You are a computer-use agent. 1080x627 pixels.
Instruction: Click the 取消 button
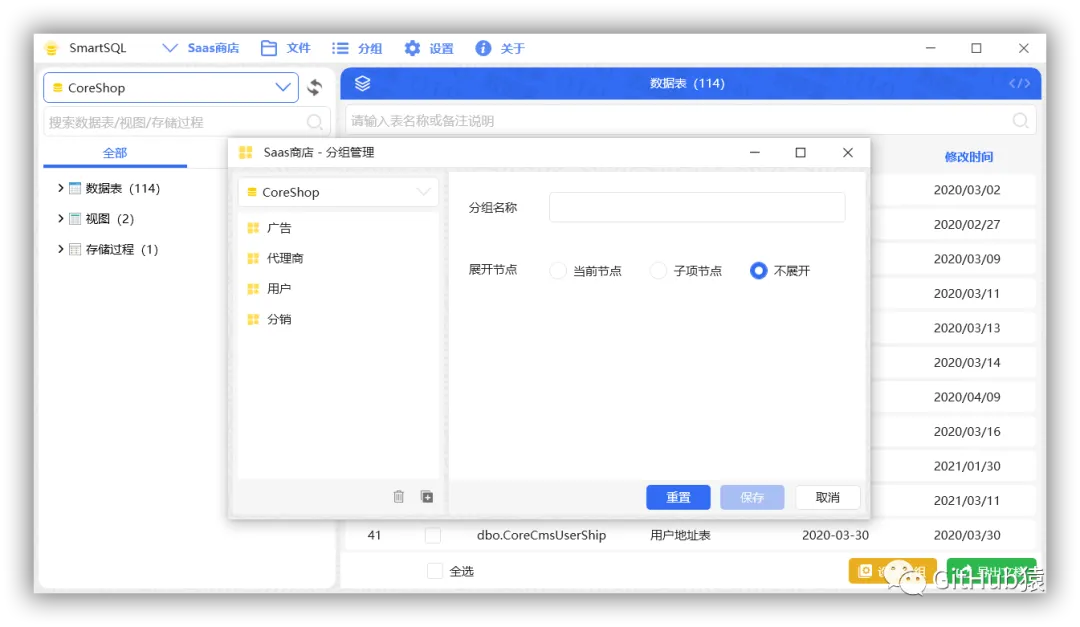828,497
